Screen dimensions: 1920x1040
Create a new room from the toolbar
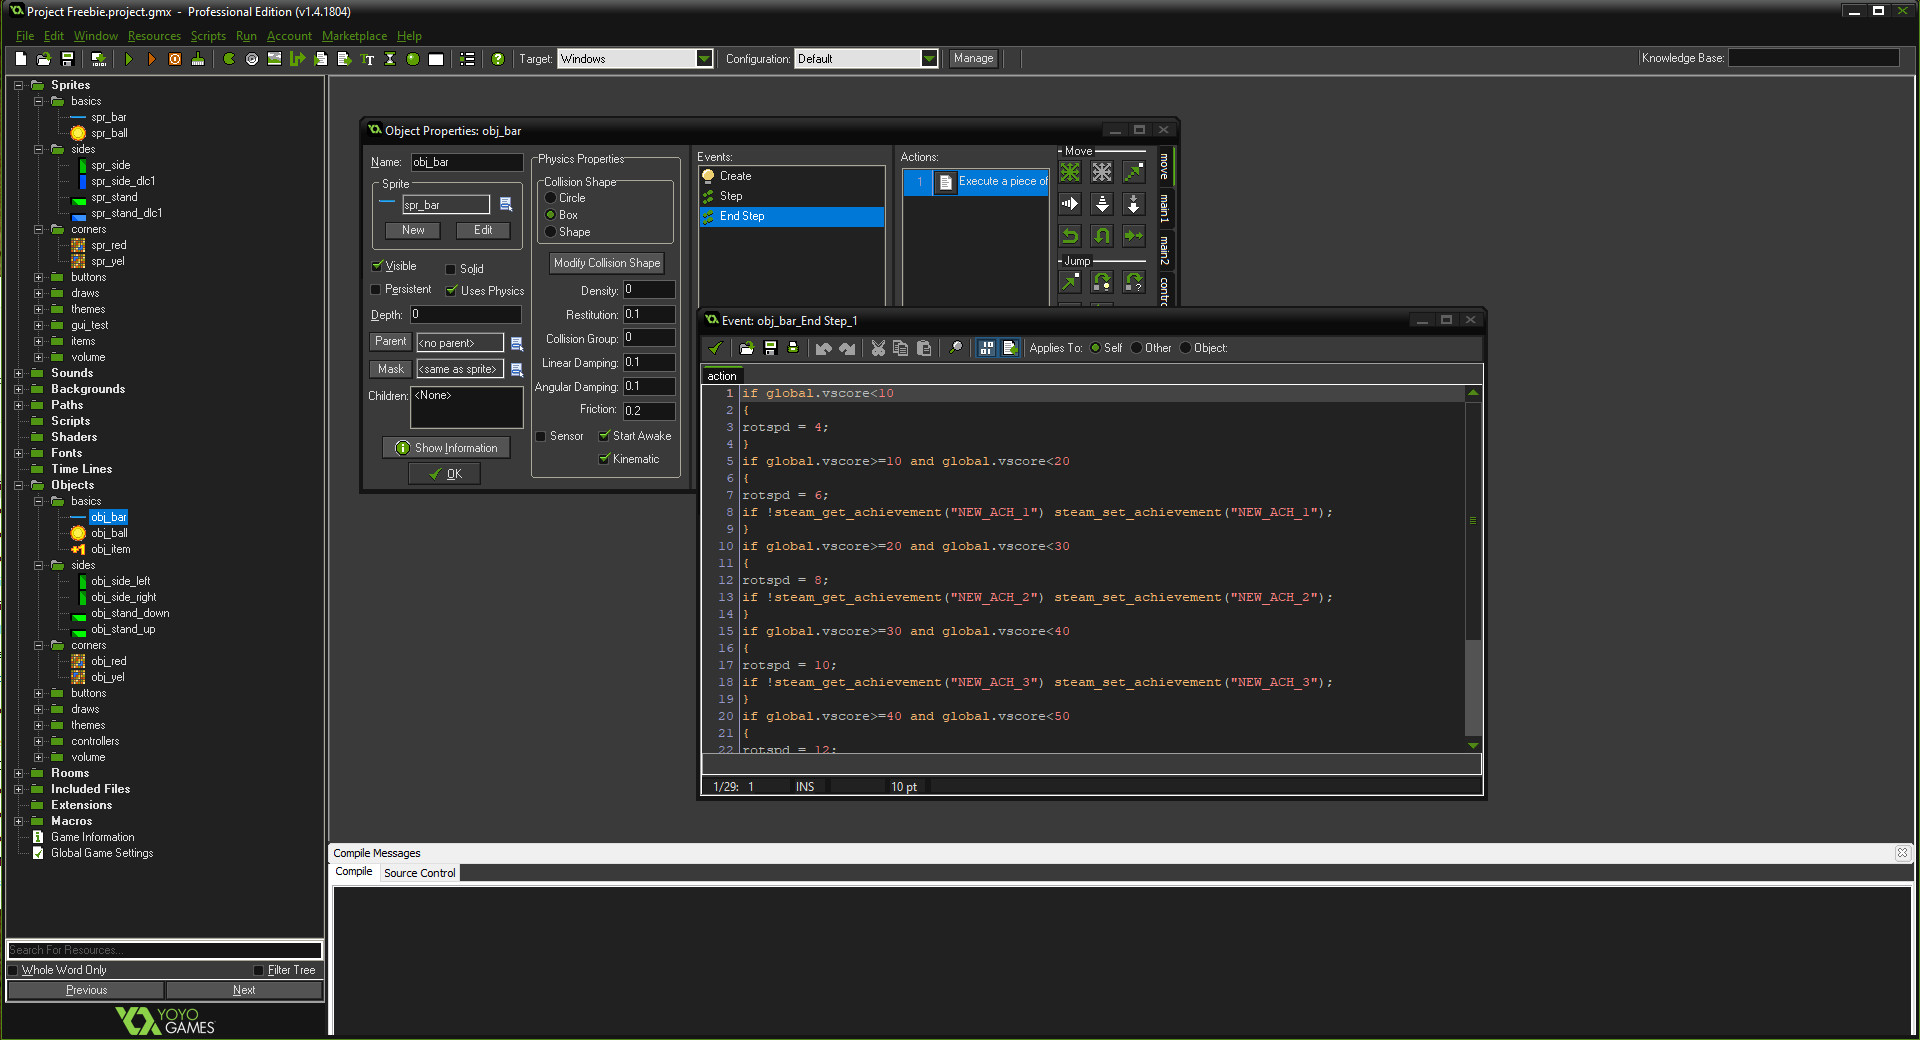pos(435,59)
